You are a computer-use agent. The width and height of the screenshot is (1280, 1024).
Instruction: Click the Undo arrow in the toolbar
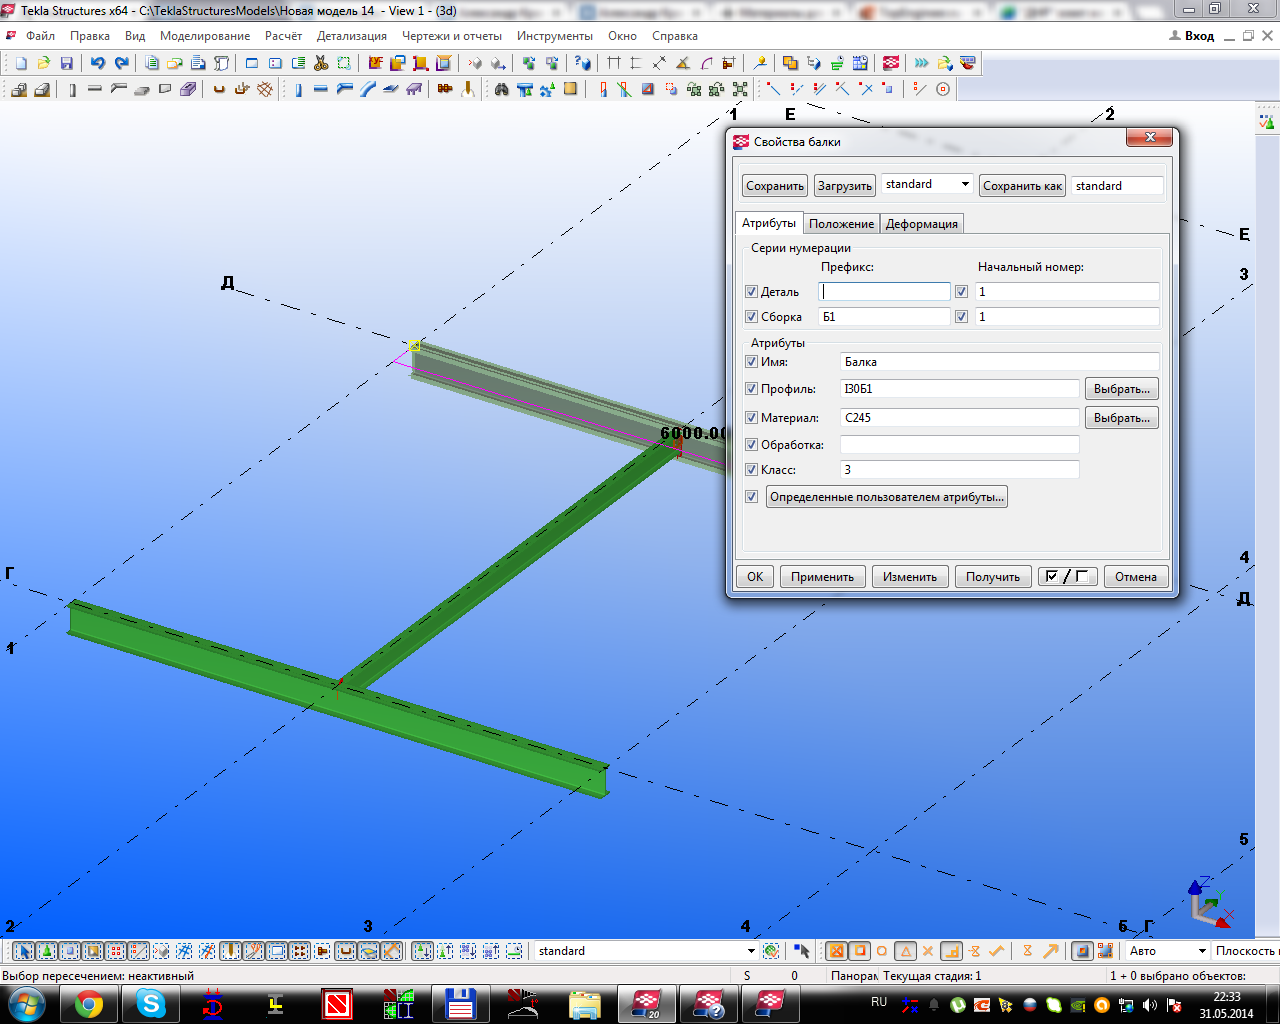[x=97, y=63]
